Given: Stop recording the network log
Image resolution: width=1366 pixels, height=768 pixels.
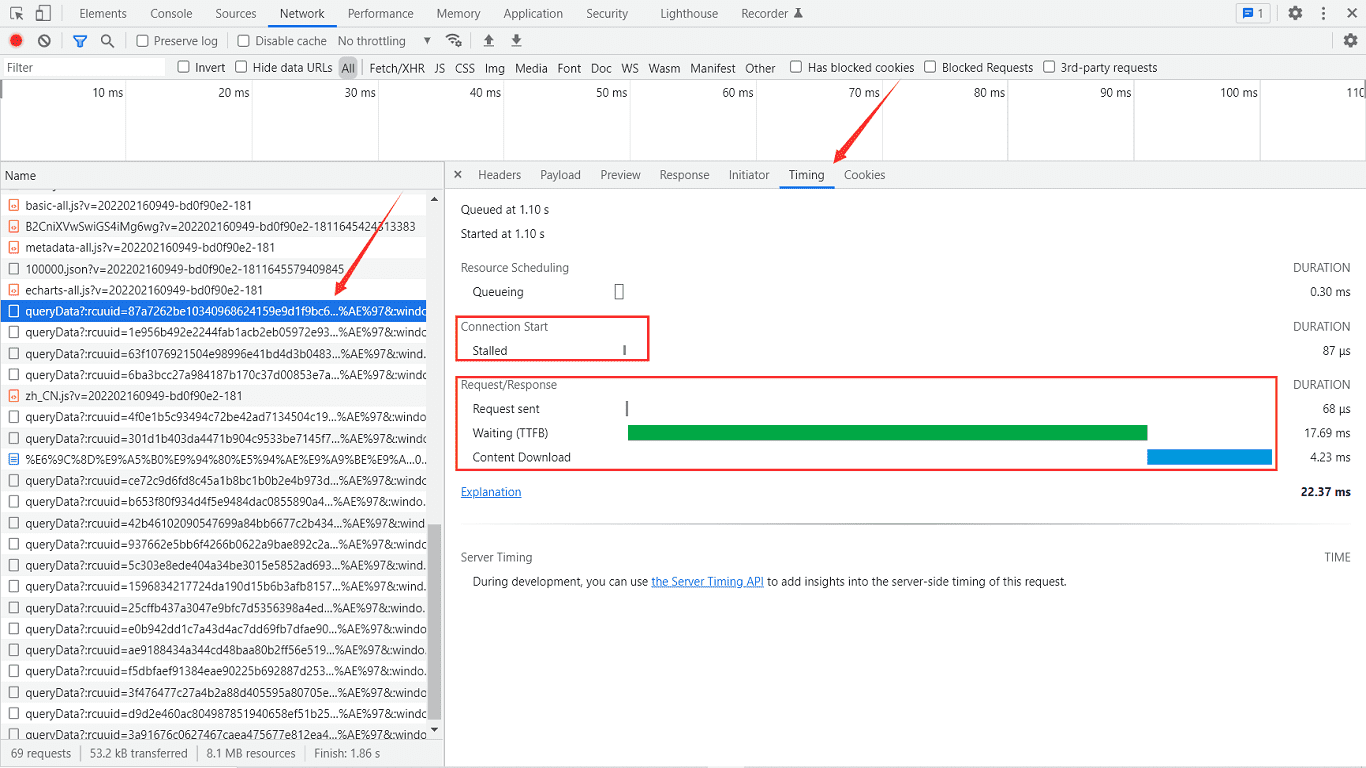Looking at the screenshot, I should click(16, 41).
